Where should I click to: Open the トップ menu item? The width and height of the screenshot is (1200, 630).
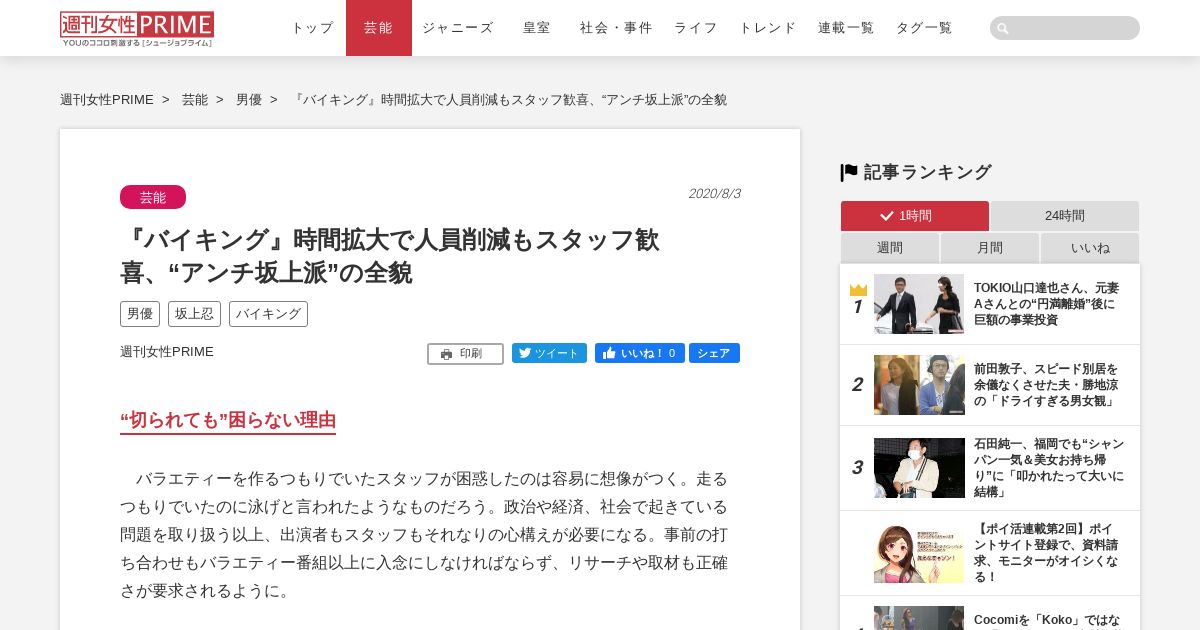(x=312, y=28)
